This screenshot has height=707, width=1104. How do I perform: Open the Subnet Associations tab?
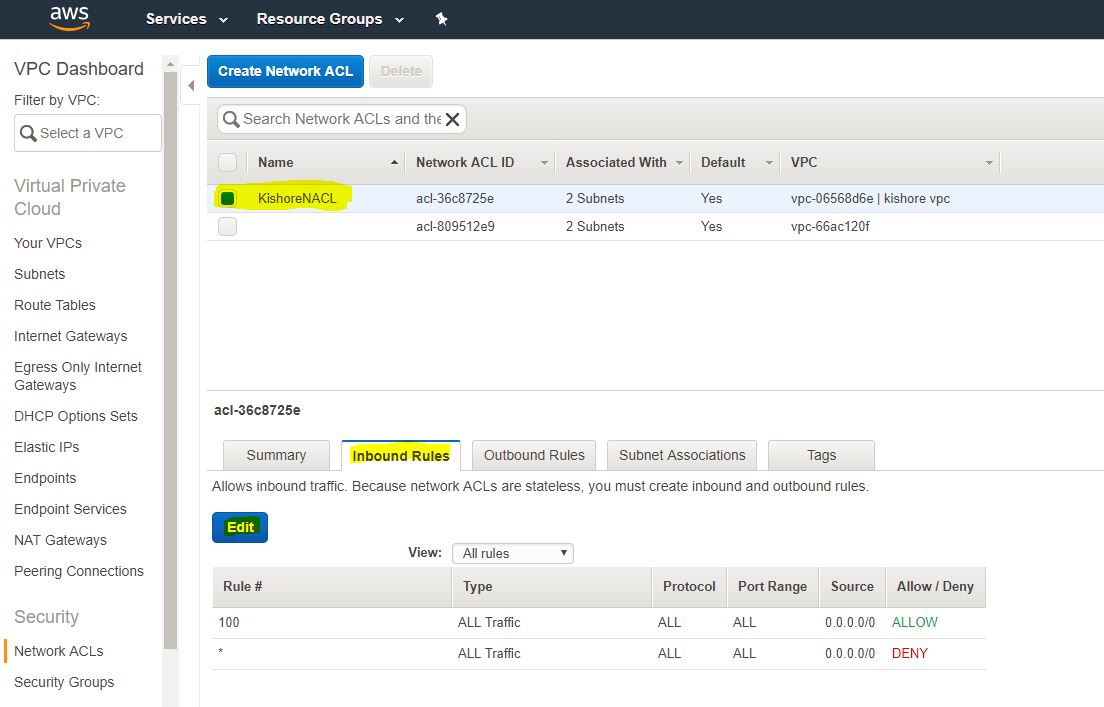(682, 455)
